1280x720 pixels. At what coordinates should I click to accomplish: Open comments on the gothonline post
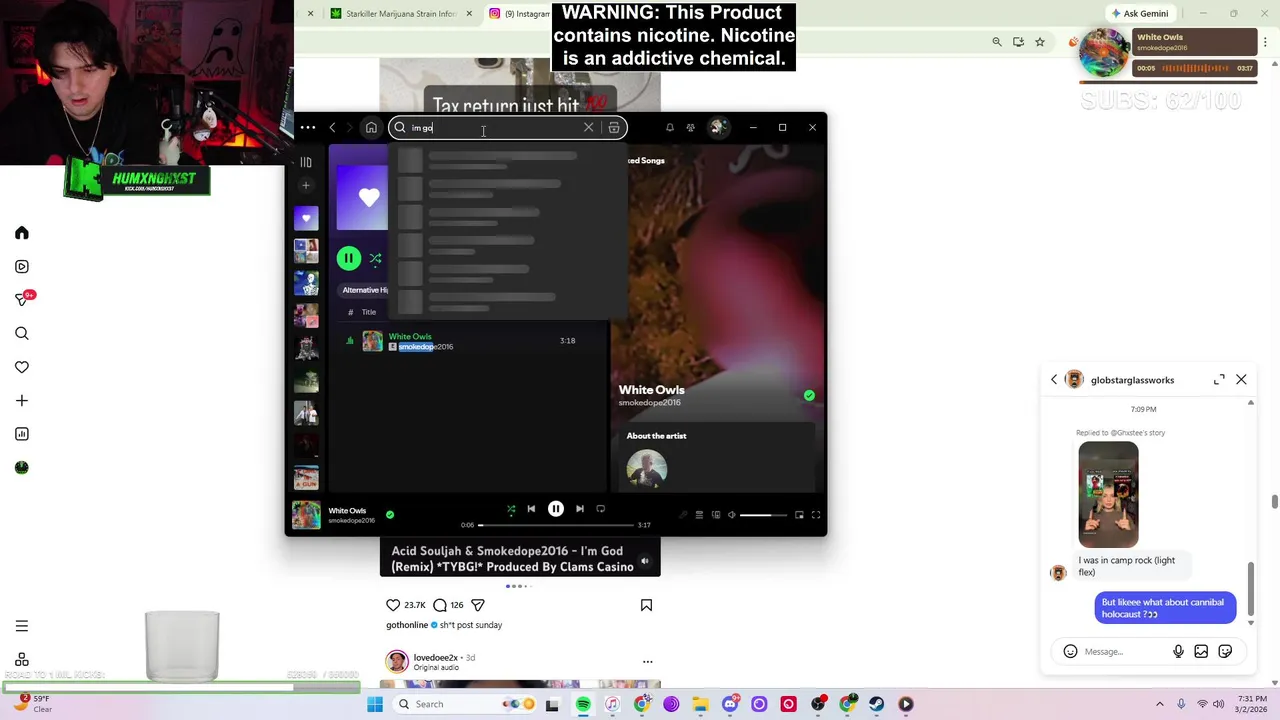(439, 605)
